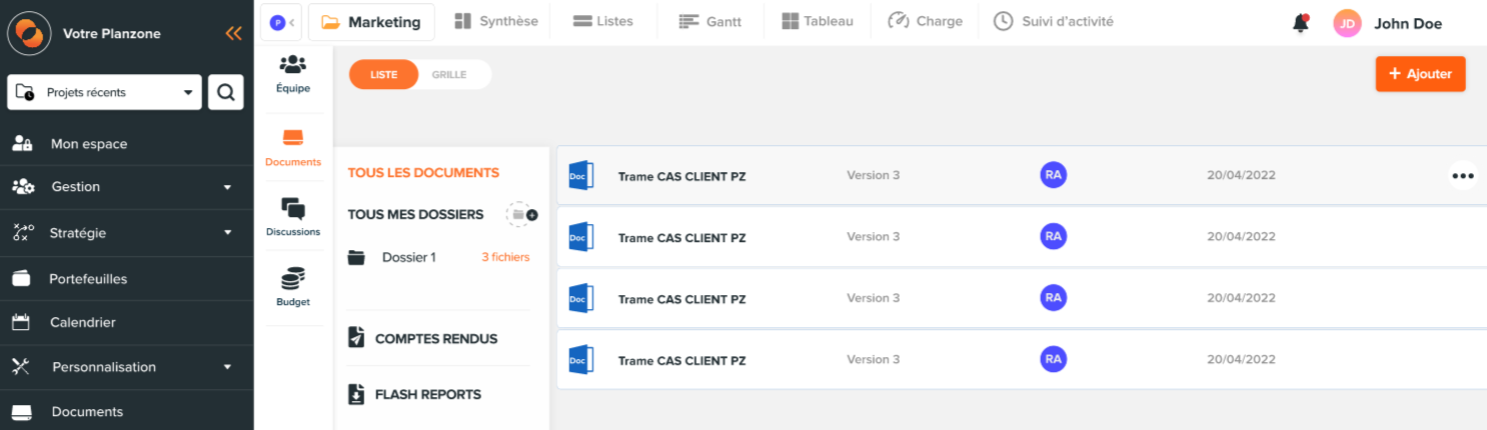Select the Liste view toggle
The image size is (1487, 430).
[x=384, y=75]
